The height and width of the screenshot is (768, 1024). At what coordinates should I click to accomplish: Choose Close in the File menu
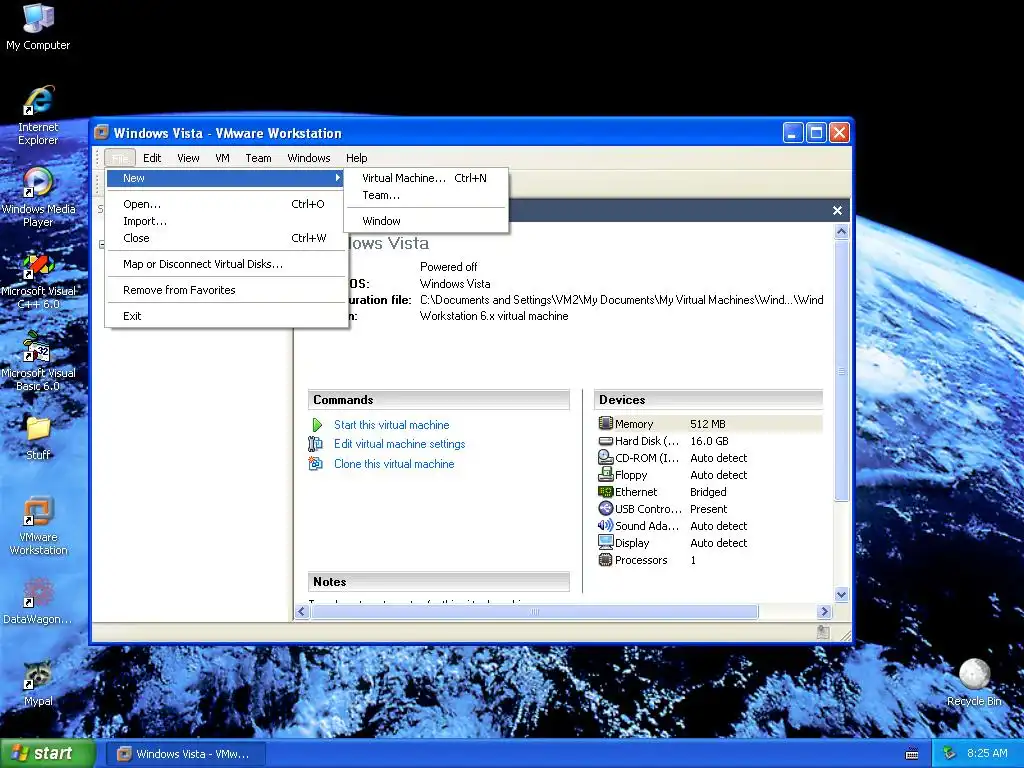click(226, 238)
